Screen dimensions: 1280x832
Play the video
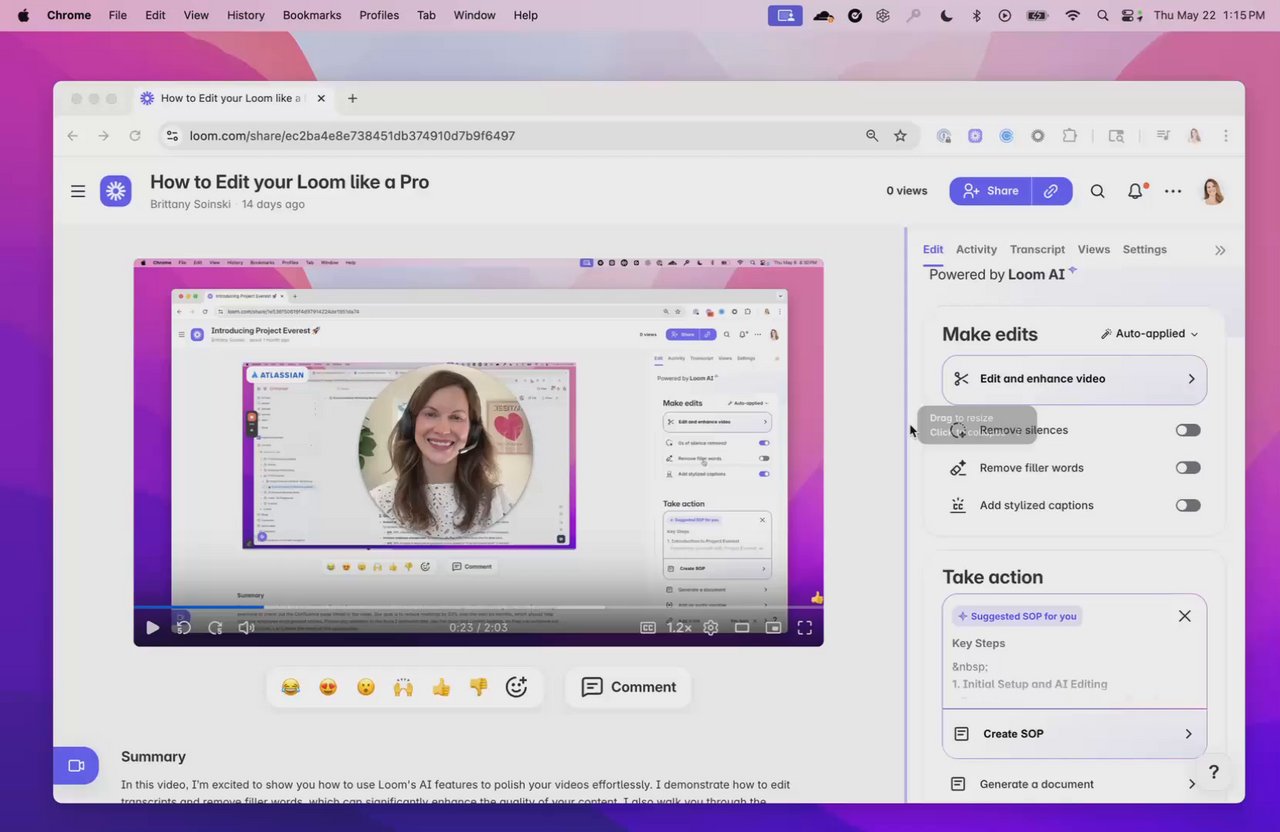click(x=152, y=628)
